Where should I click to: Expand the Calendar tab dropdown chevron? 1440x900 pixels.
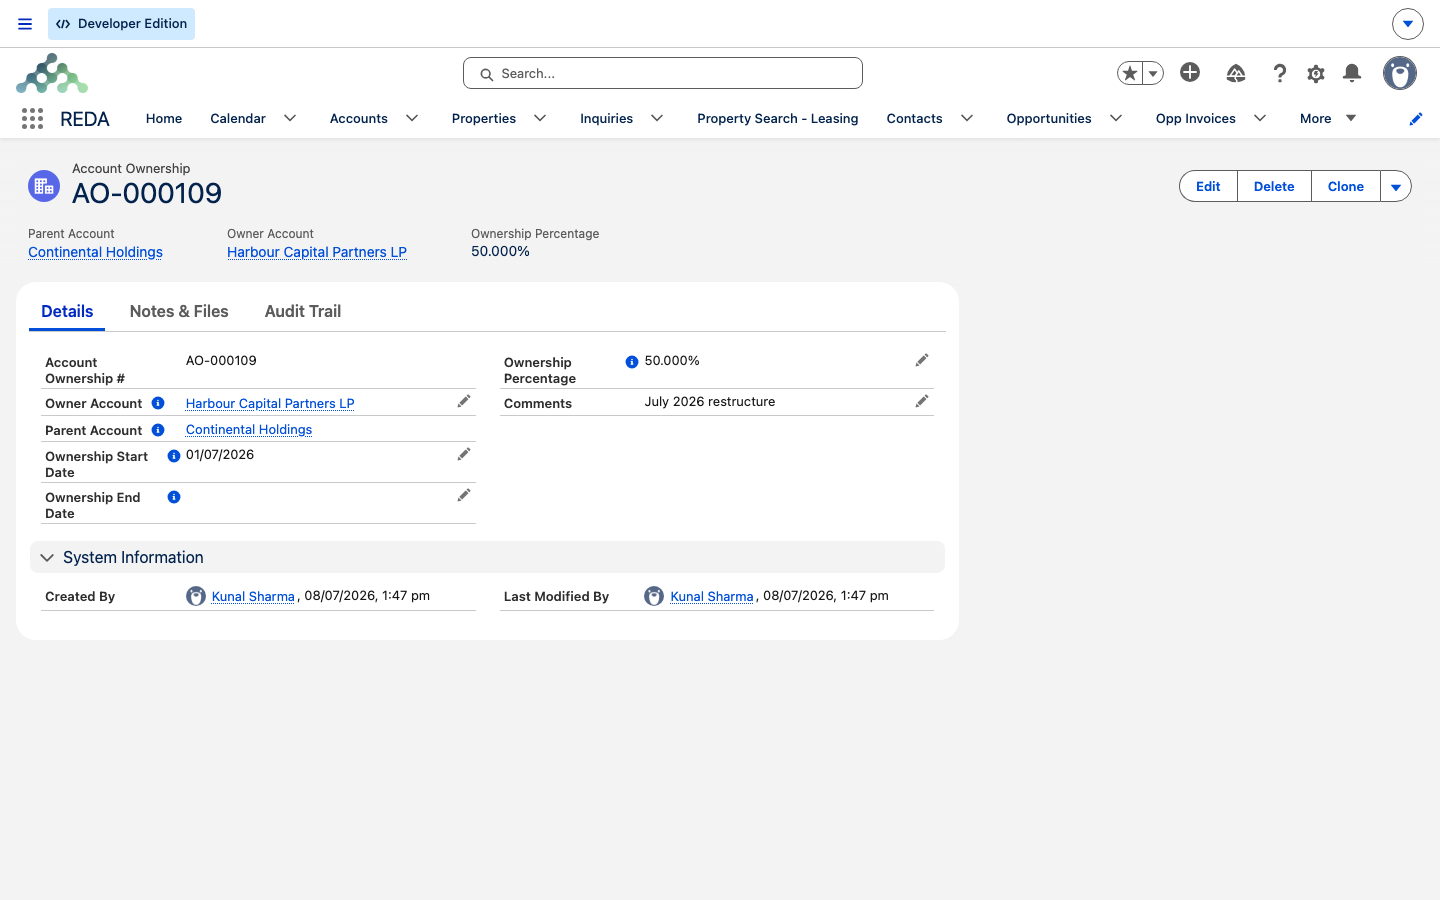click(290, 118)
